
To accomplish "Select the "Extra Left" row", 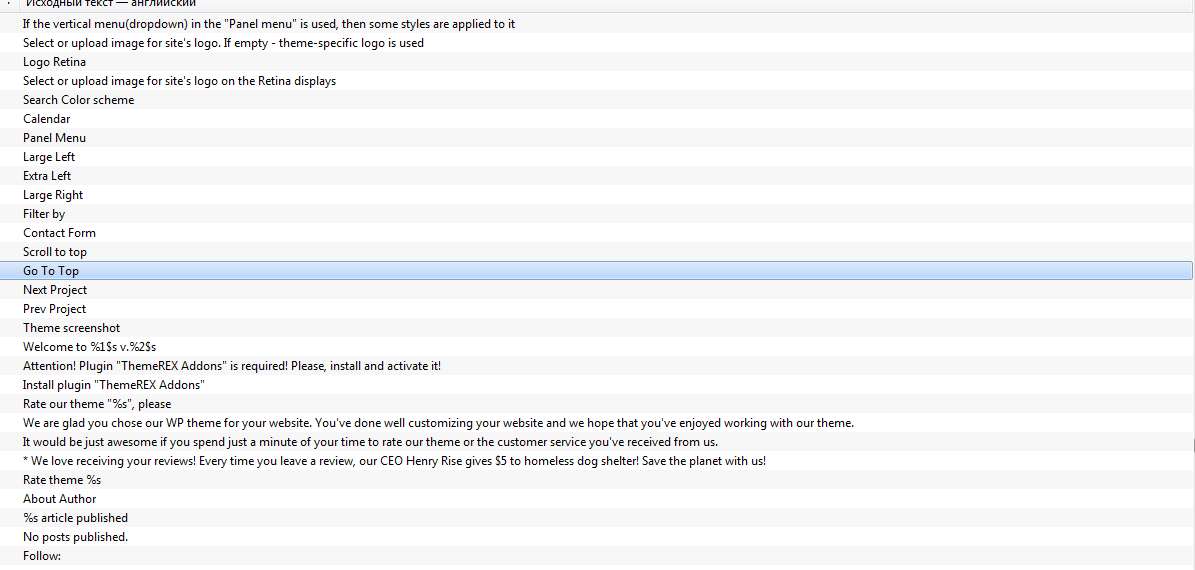I will coord(597,176).
